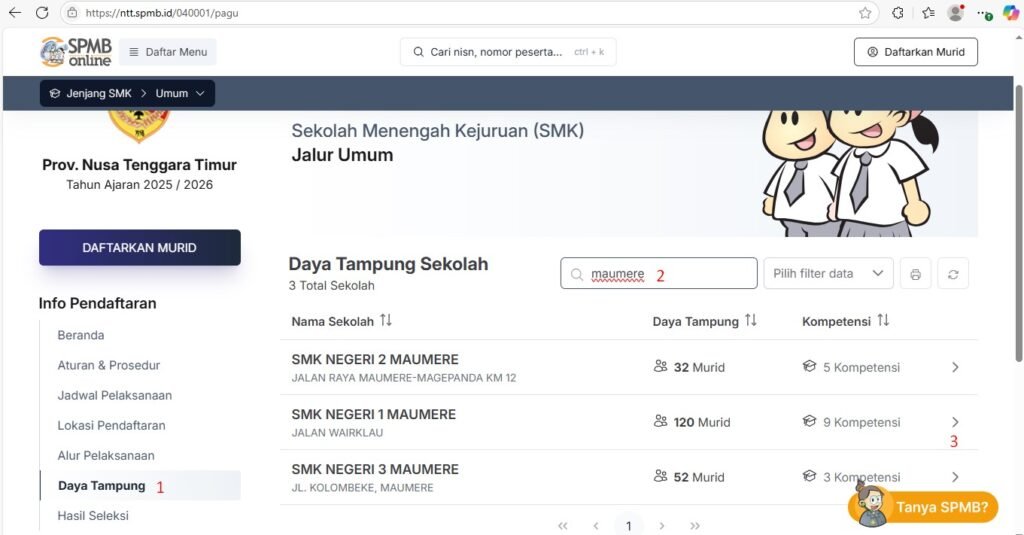Open Jadwal Pelaksanaan menu item

(x=114, y=395)
